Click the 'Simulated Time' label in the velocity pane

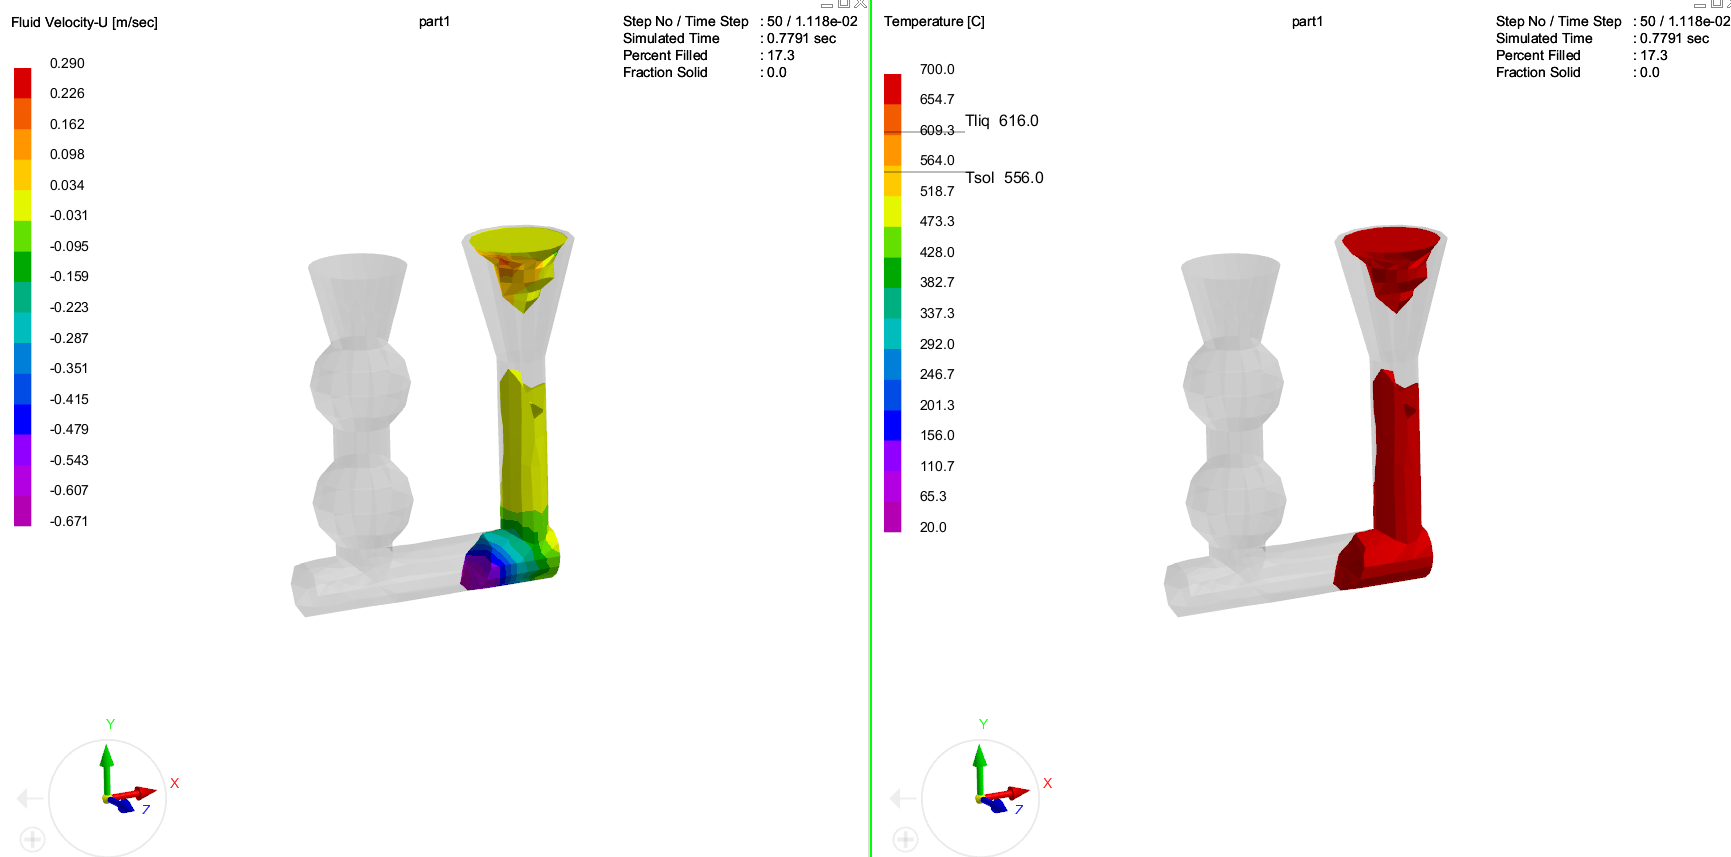click(671, 38)
